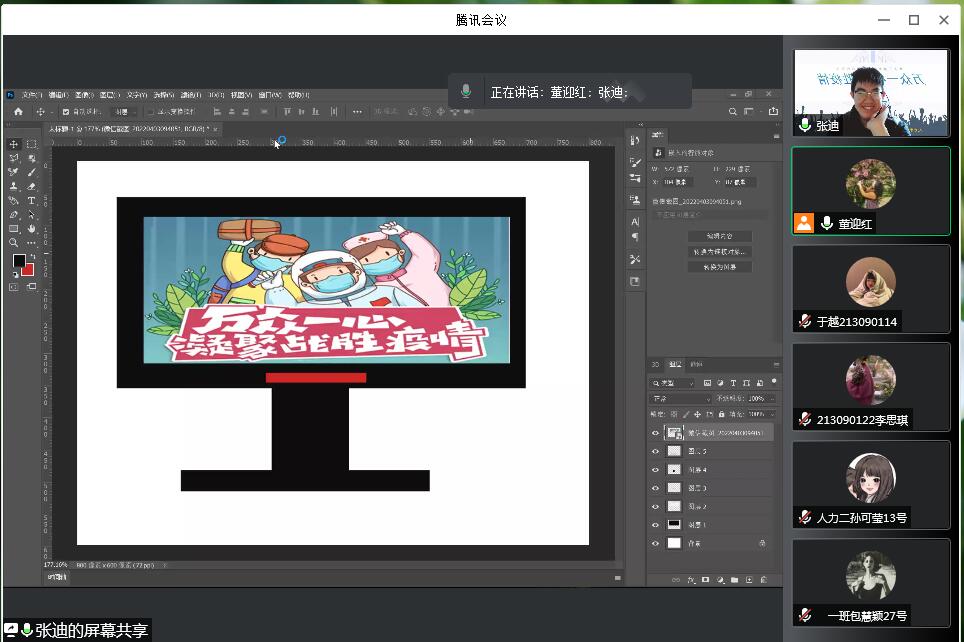Click 于越213090114 participant tile
The image size is (964, 642).
coord(871,289)
